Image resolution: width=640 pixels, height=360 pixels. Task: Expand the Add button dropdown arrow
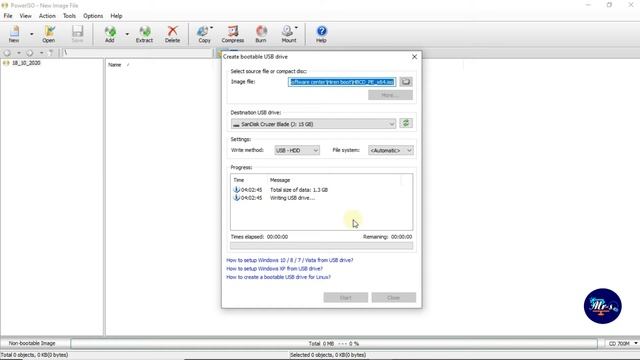coord(127,34)
